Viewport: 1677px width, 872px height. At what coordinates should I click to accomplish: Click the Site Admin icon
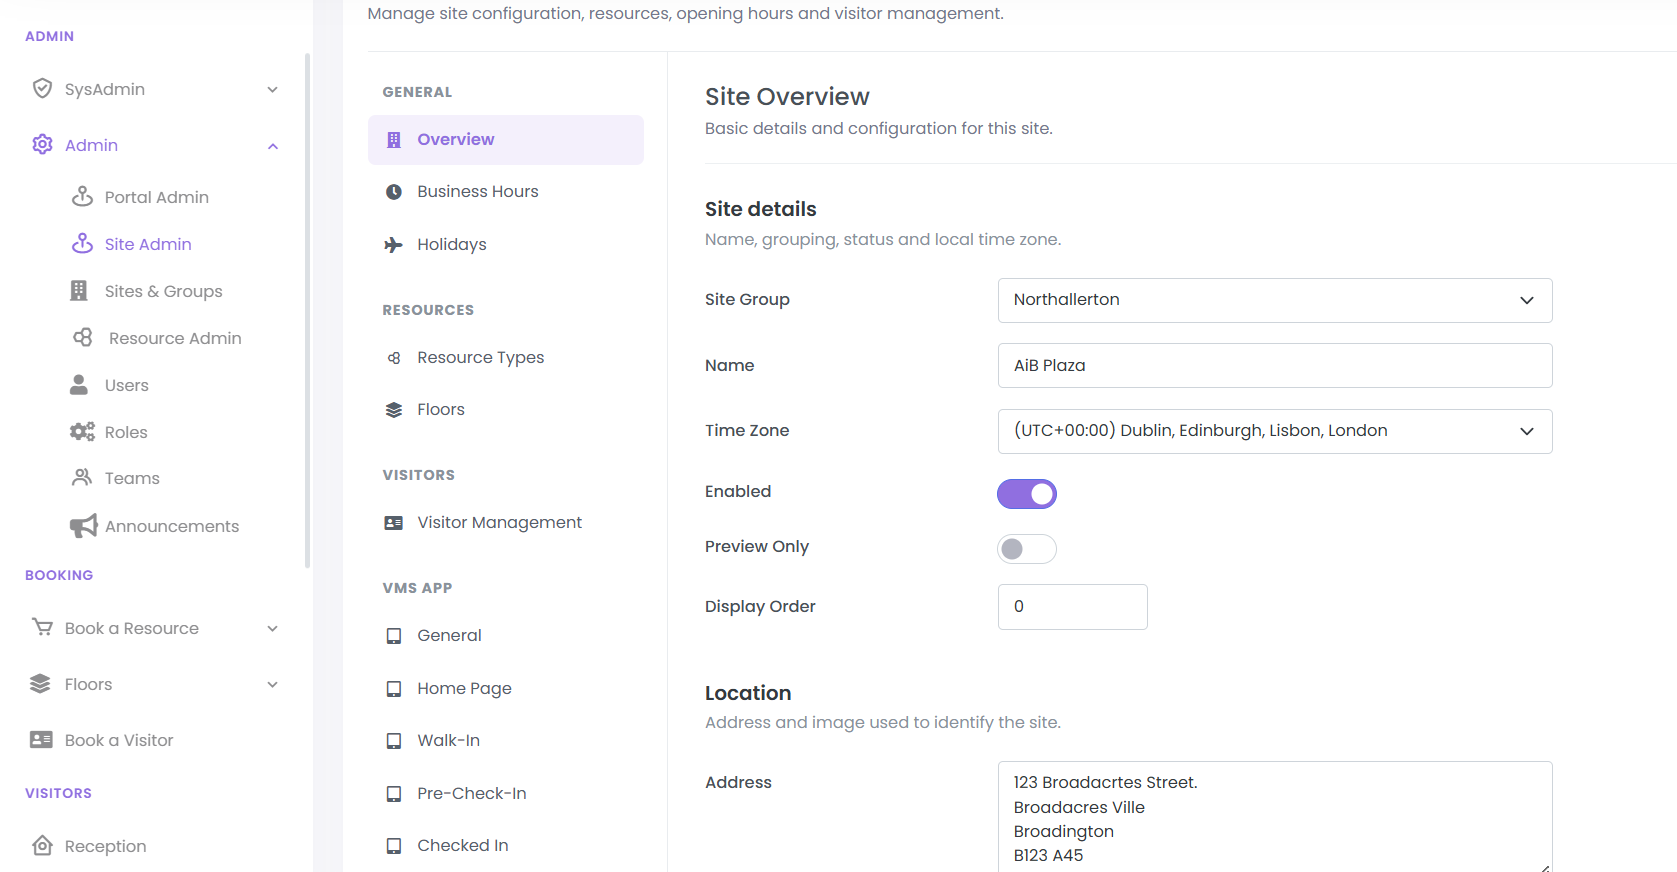pyautogui.click(x=82, y=244)
